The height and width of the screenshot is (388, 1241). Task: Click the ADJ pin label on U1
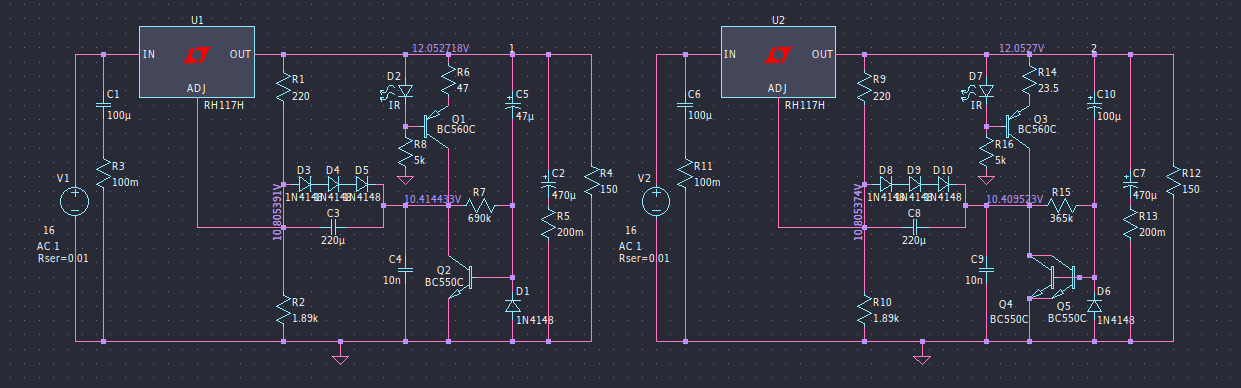pos(196,88)
